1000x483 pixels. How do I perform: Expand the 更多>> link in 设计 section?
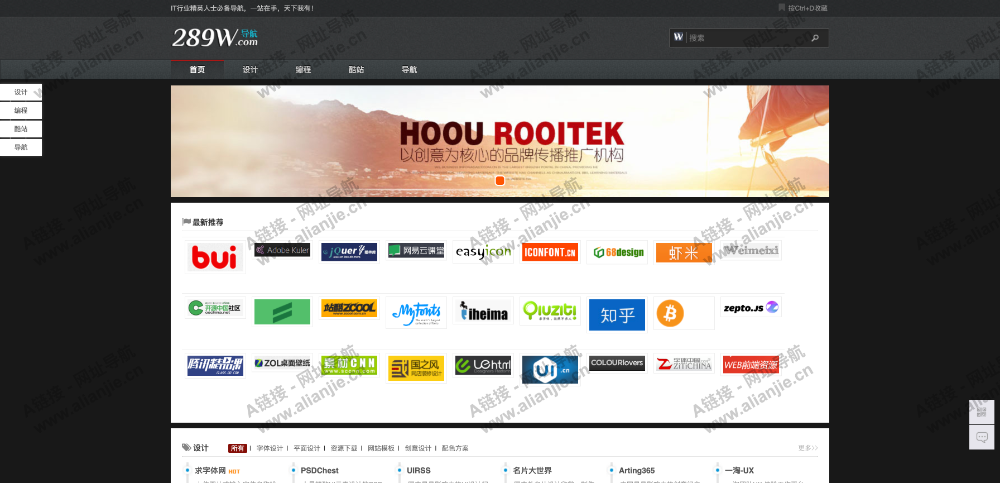[x=808, y=448]
